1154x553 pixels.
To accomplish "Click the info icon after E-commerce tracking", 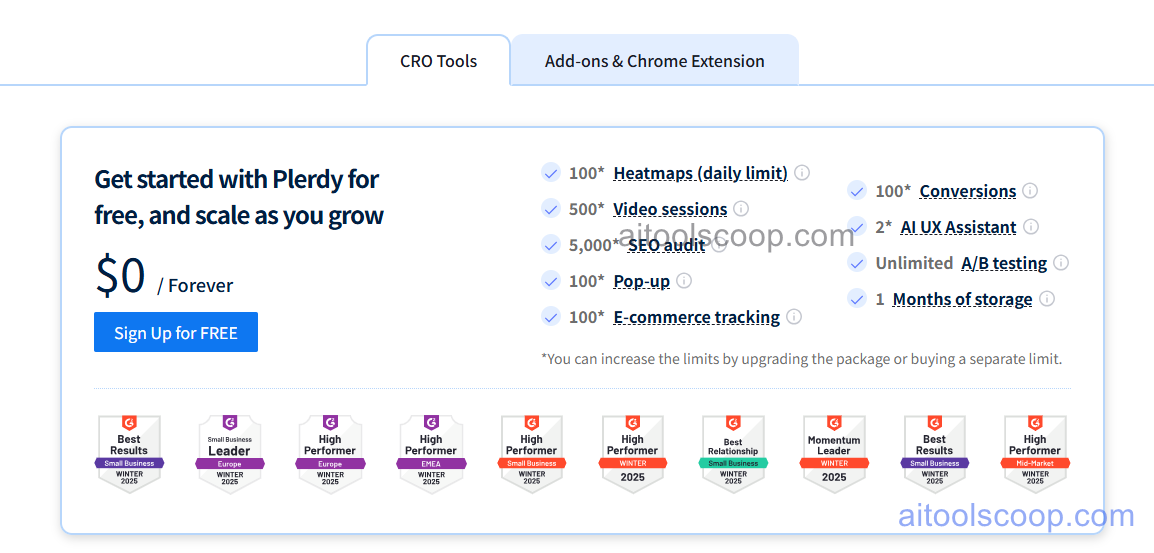I will (793, 317).
